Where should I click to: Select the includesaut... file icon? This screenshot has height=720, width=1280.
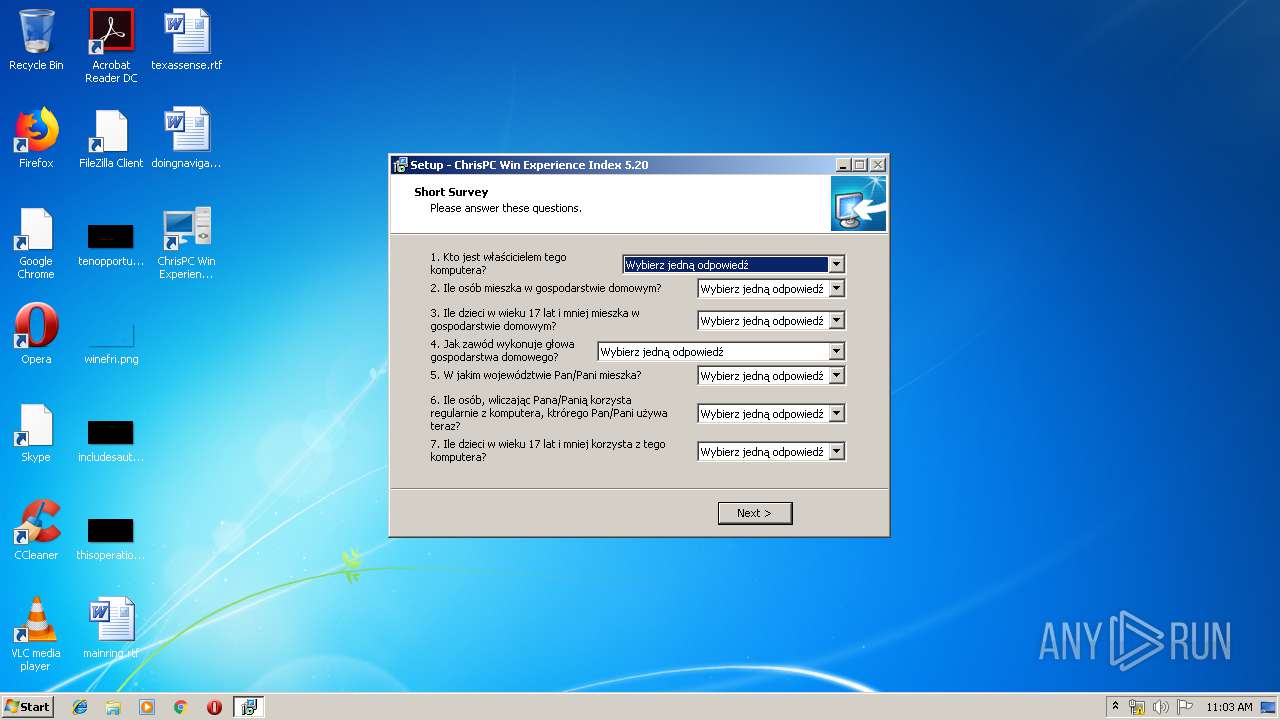pos(111,440)
